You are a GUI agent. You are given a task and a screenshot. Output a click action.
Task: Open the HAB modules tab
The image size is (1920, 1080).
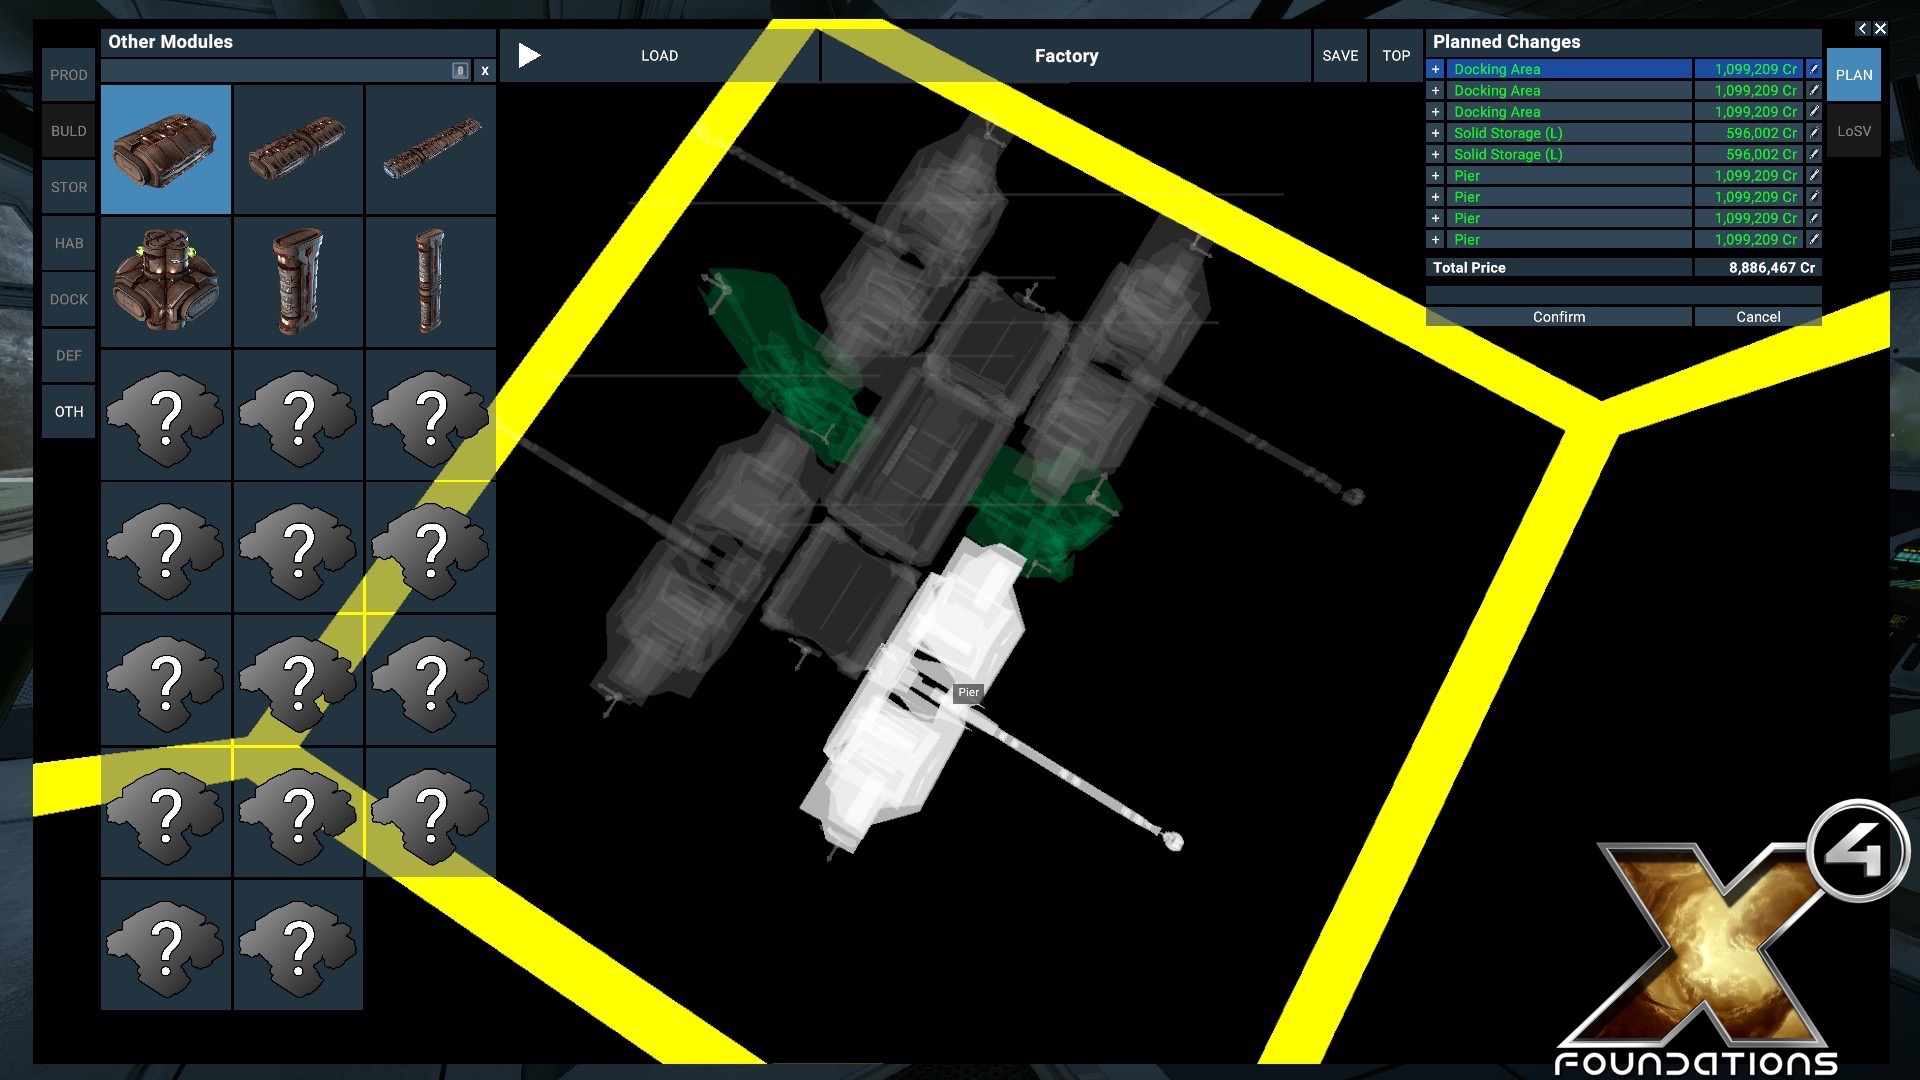[69, 243]
